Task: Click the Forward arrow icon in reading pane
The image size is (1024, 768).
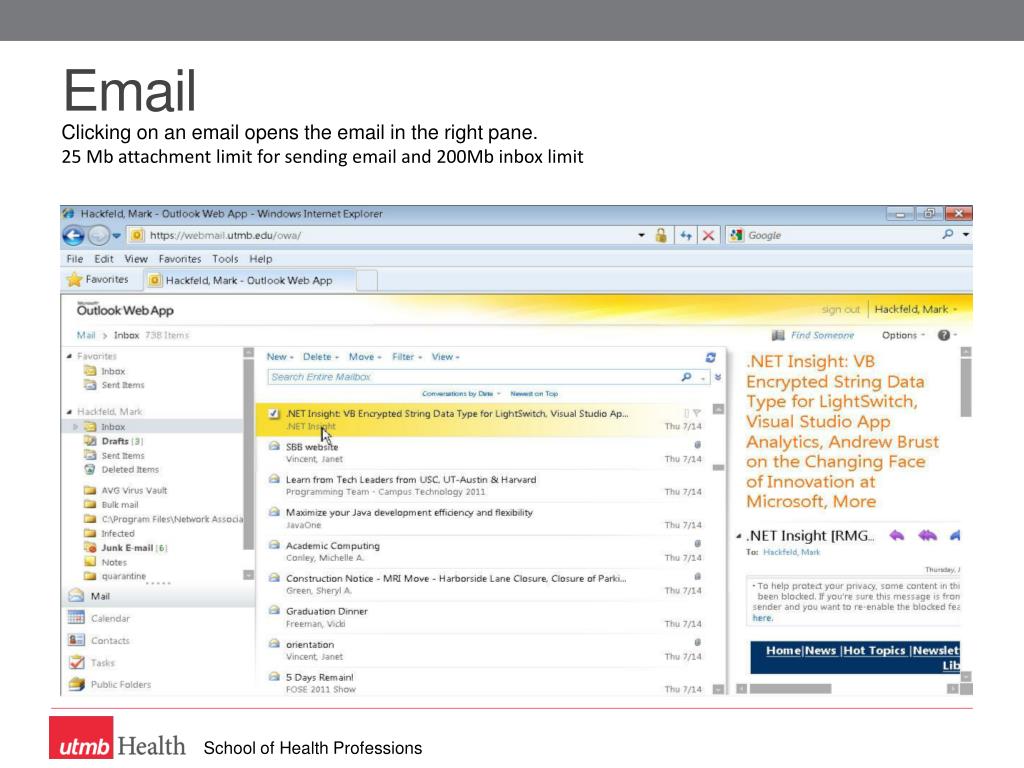Action: tap(955, 536)
